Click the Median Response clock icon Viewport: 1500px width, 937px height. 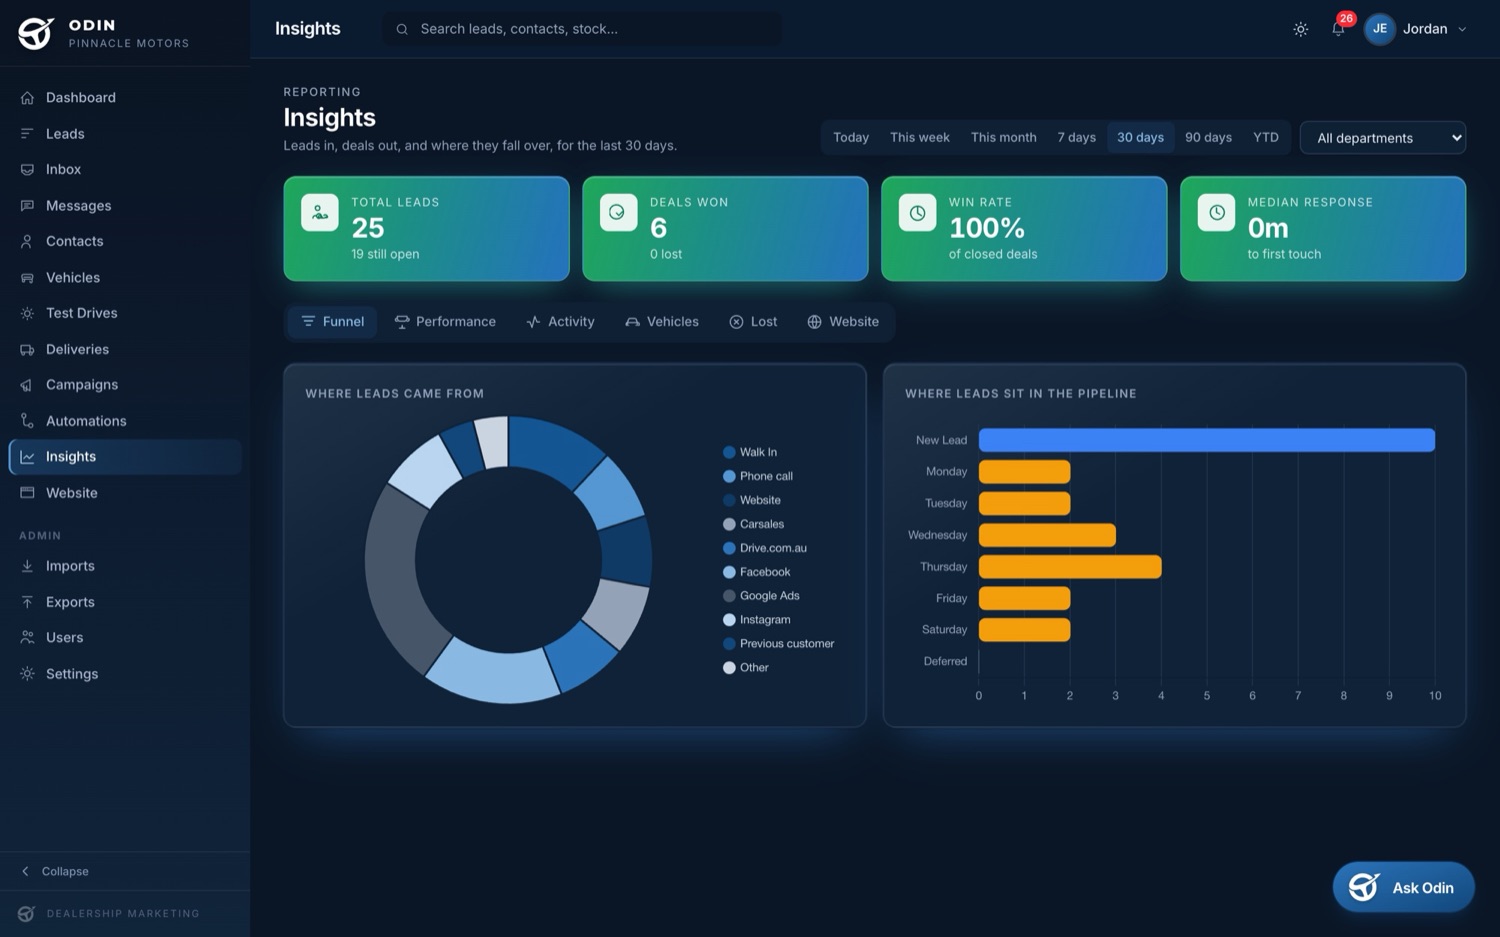(x=1217, y=212)
